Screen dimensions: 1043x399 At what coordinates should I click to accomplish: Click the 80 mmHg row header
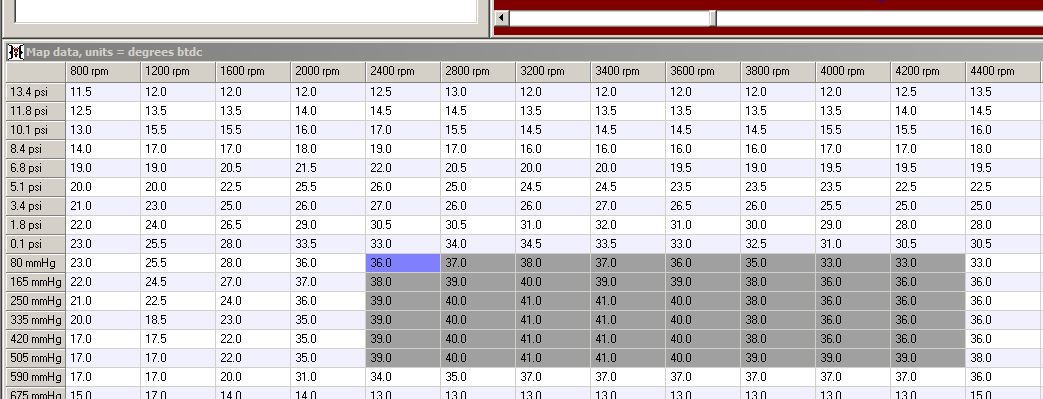(36, 263)
